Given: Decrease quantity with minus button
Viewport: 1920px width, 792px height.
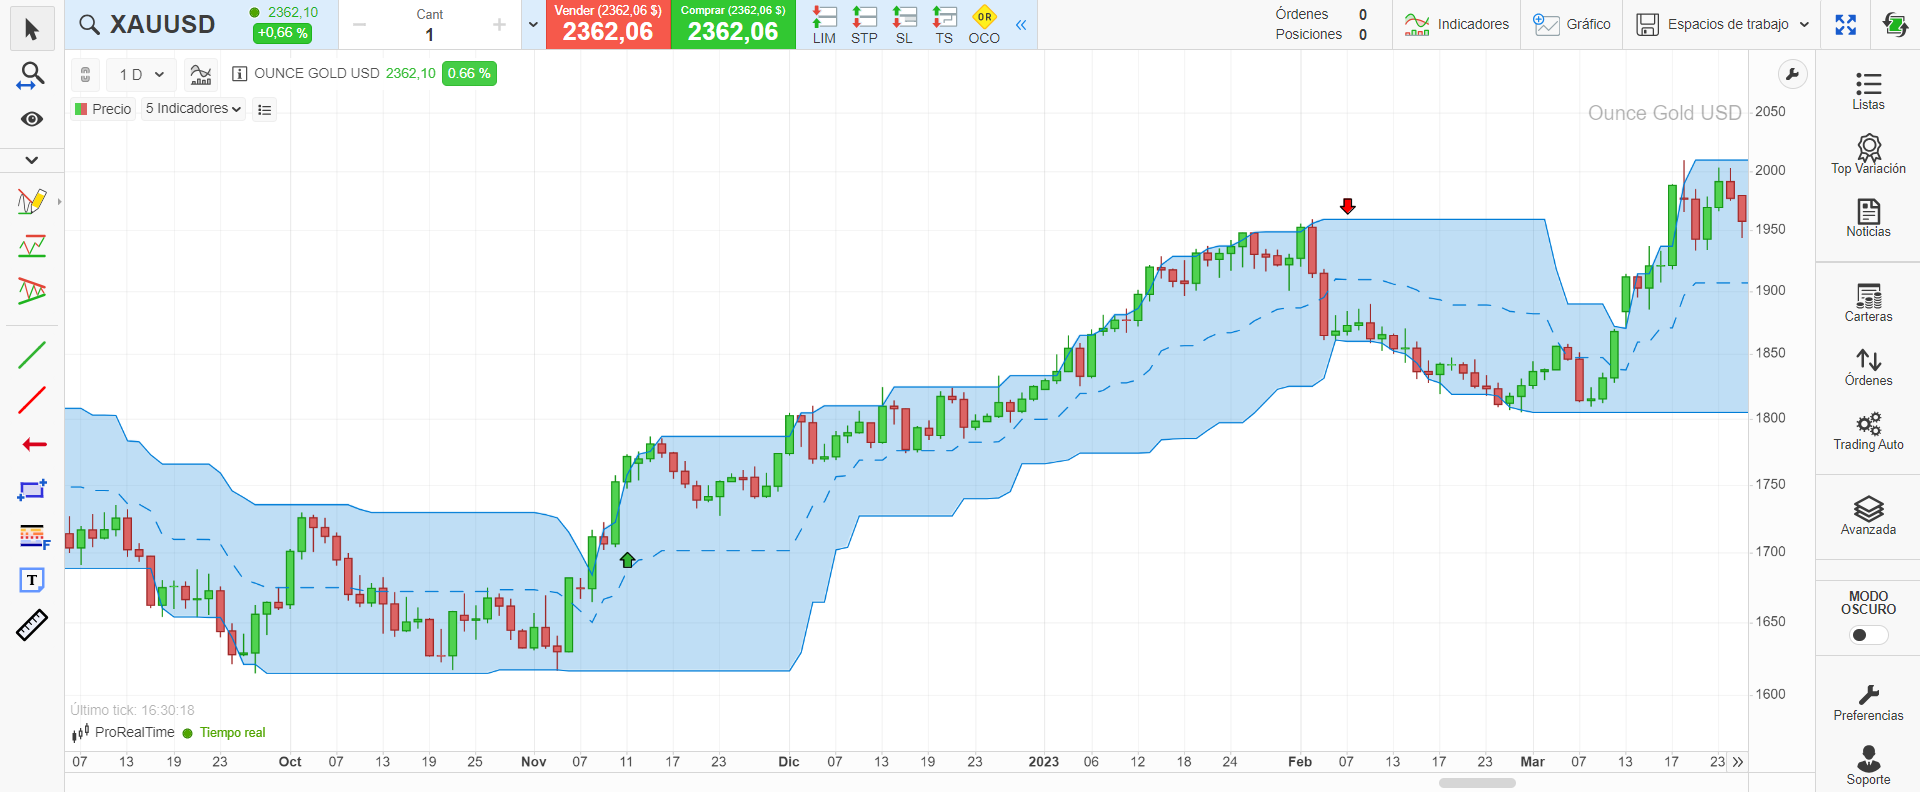Looking at the screenshot, I should tap(360, 25).
